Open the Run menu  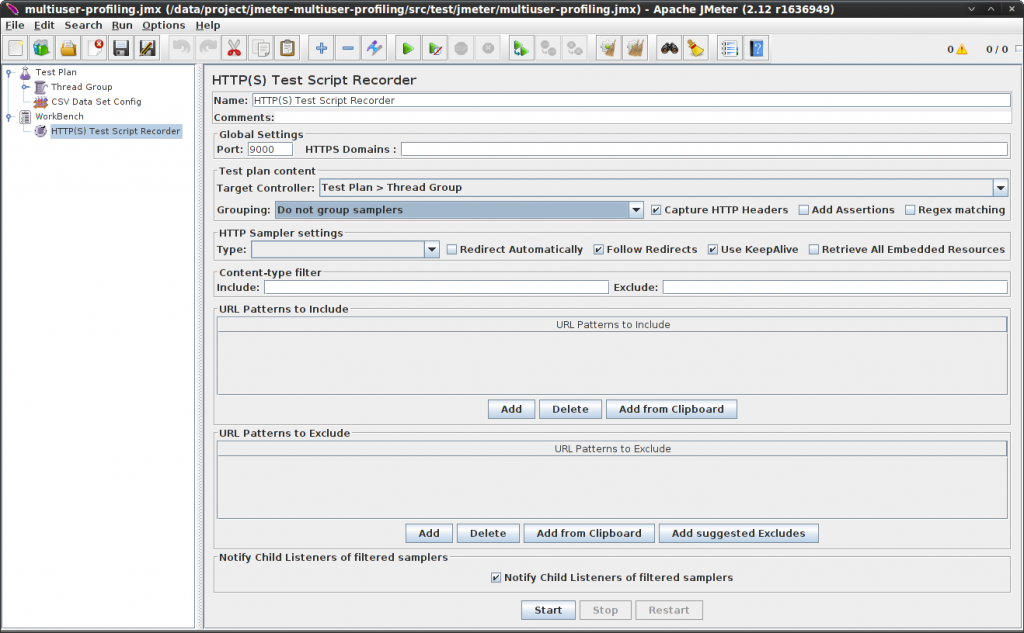[x=121, y=24]
